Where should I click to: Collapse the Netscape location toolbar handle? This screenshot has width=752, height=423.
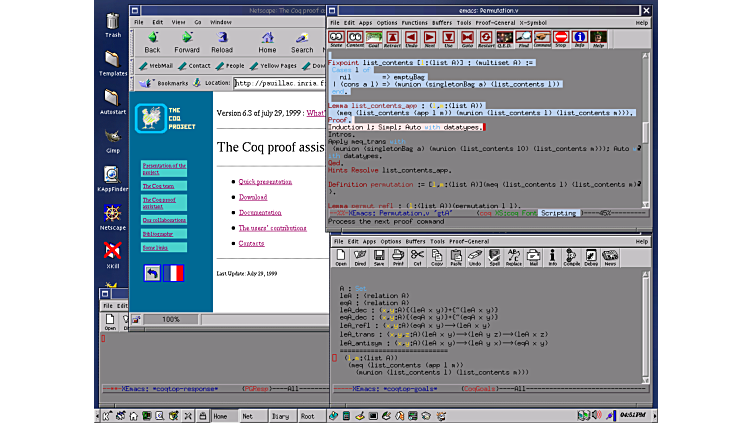[x=133, y=83]
